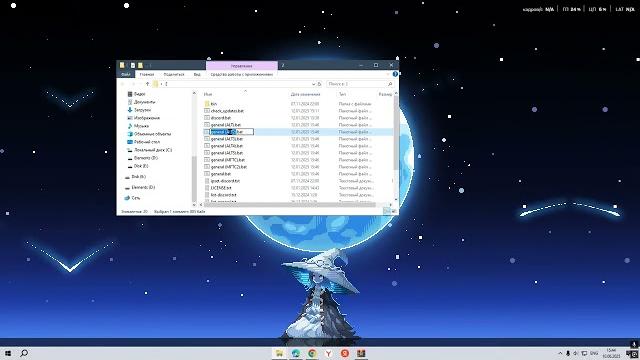The image size is (640, 360).
Task: Open the Explorer help question mark icon
Action: 395,74
